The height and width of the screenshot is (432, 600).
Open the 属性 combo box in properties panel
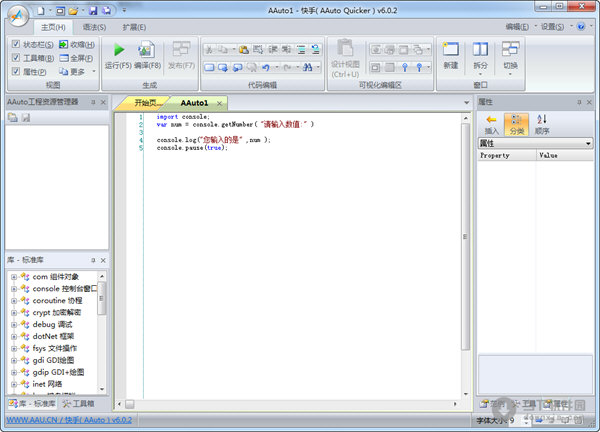[x=536, y=143]
